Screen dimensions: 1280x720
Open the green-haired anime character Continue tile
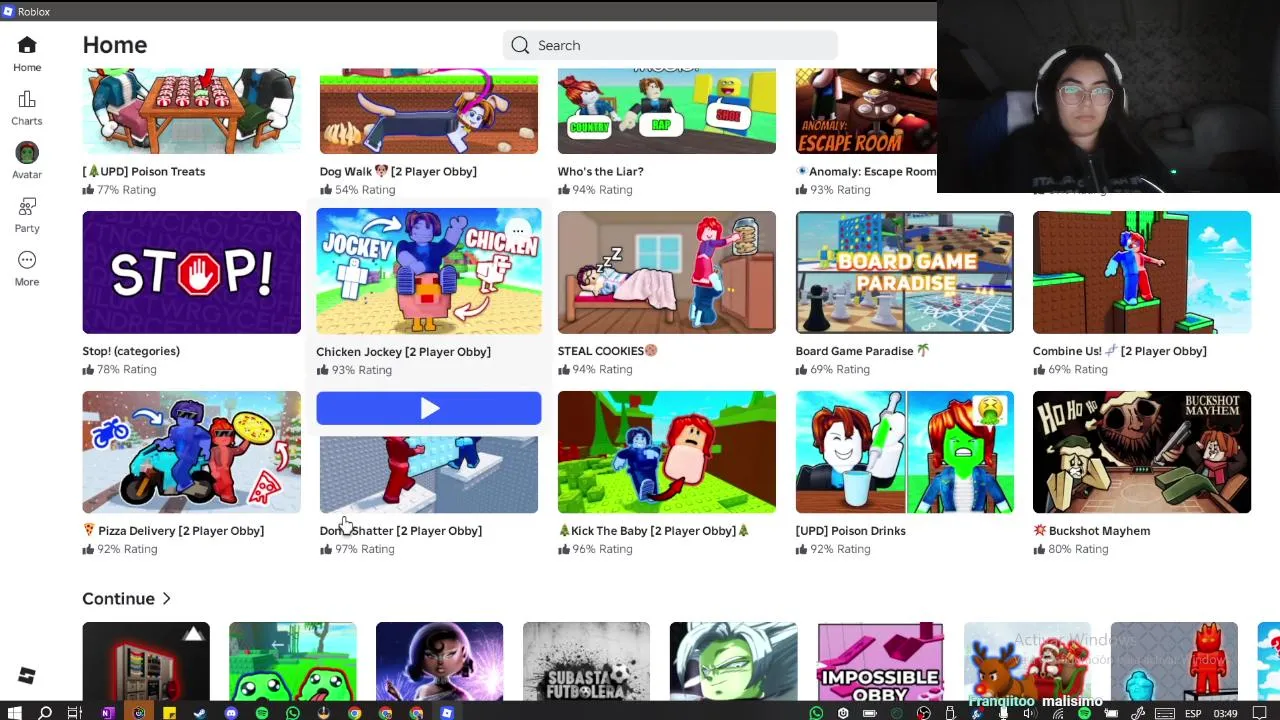click(733, 661)
